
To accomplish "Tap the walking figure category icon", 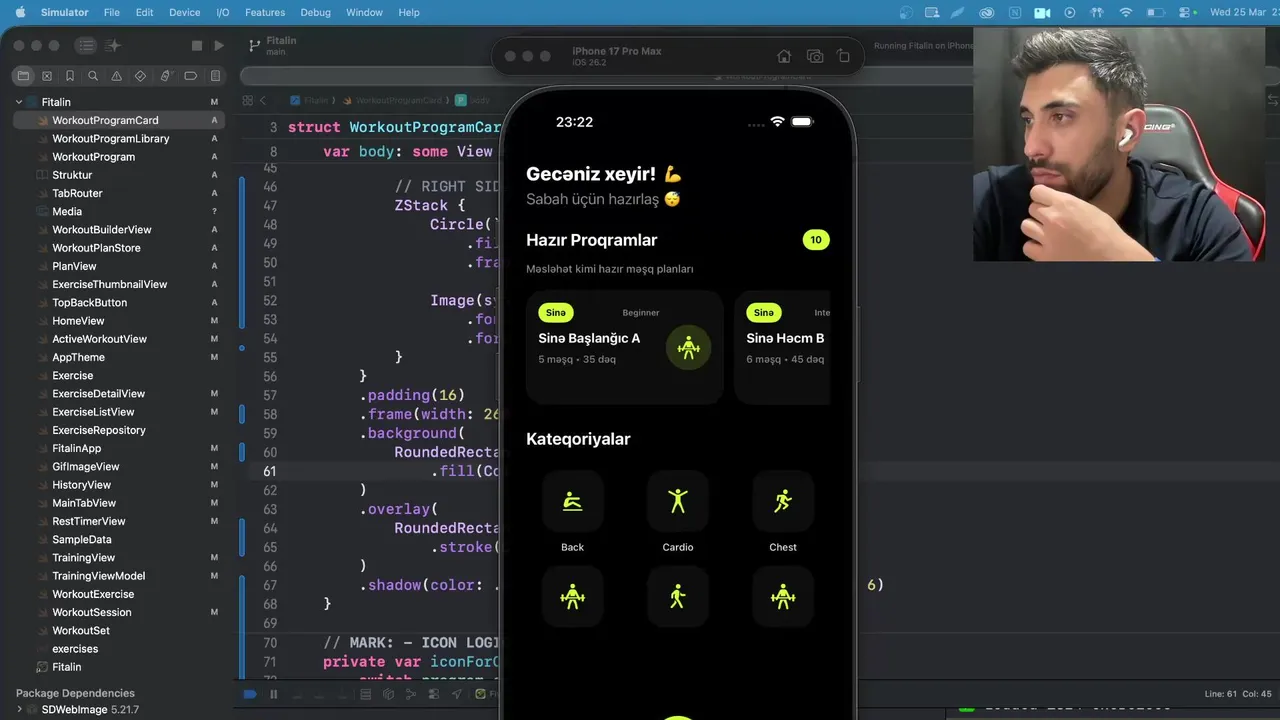I will [678, 597].
